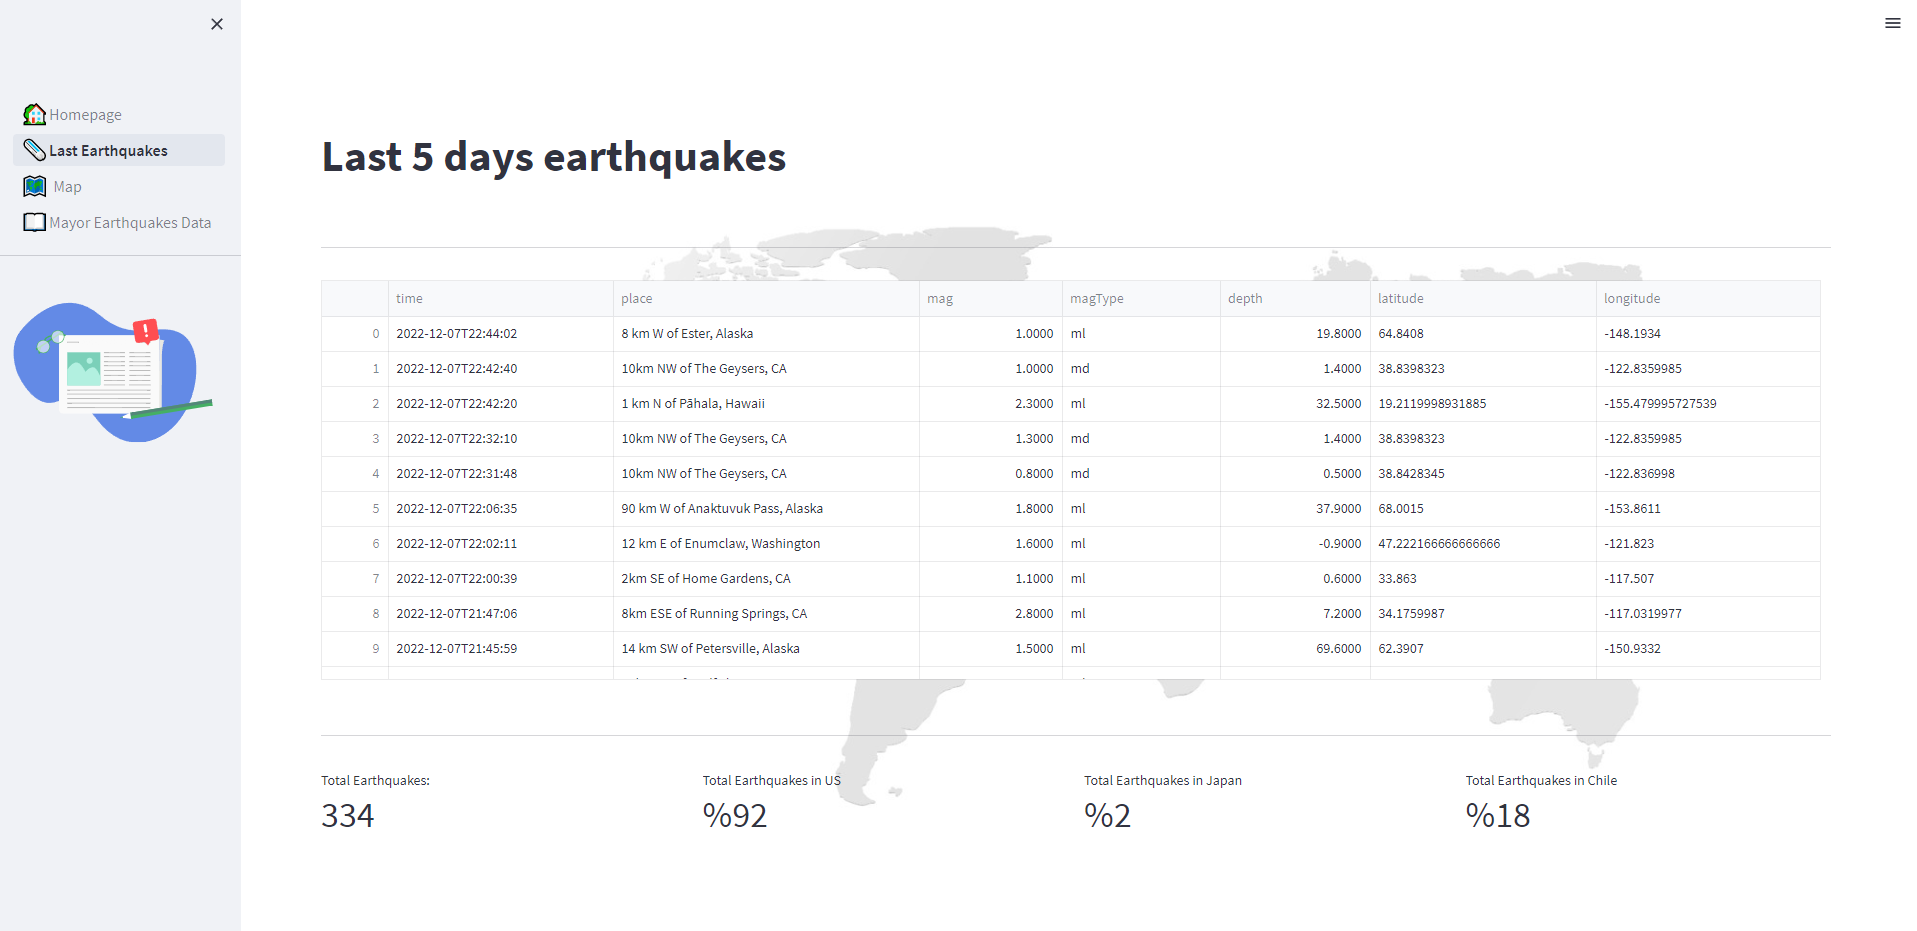Image resolution: width=1917 pixels, height=931 pixels.
Task: Click the open book icon for Mayor Earthquakes Data
Action: pos(33,222)
